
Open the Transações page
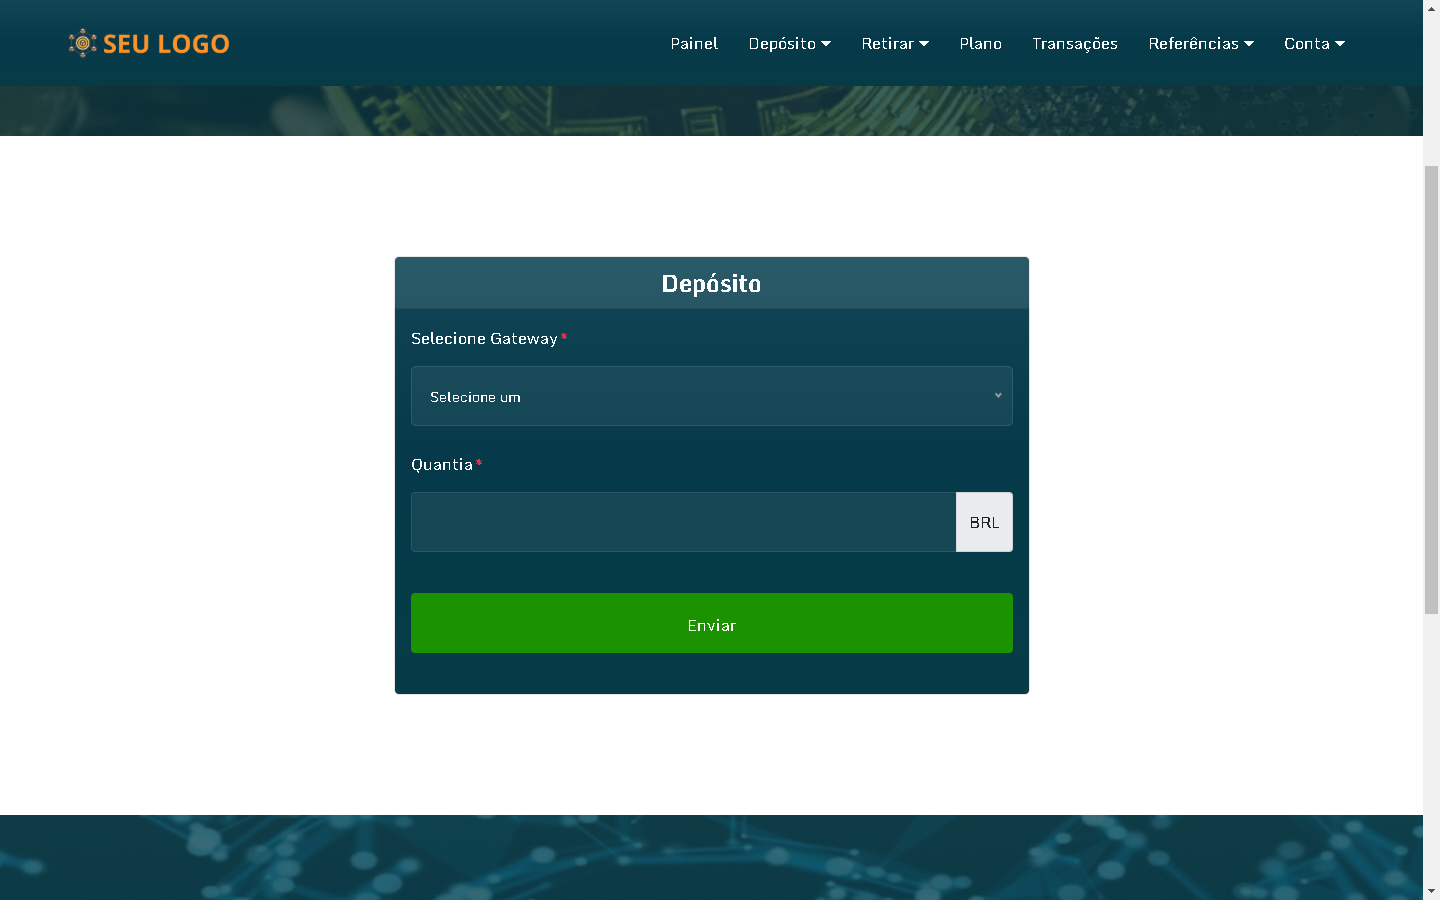(x=1074, y=44)
